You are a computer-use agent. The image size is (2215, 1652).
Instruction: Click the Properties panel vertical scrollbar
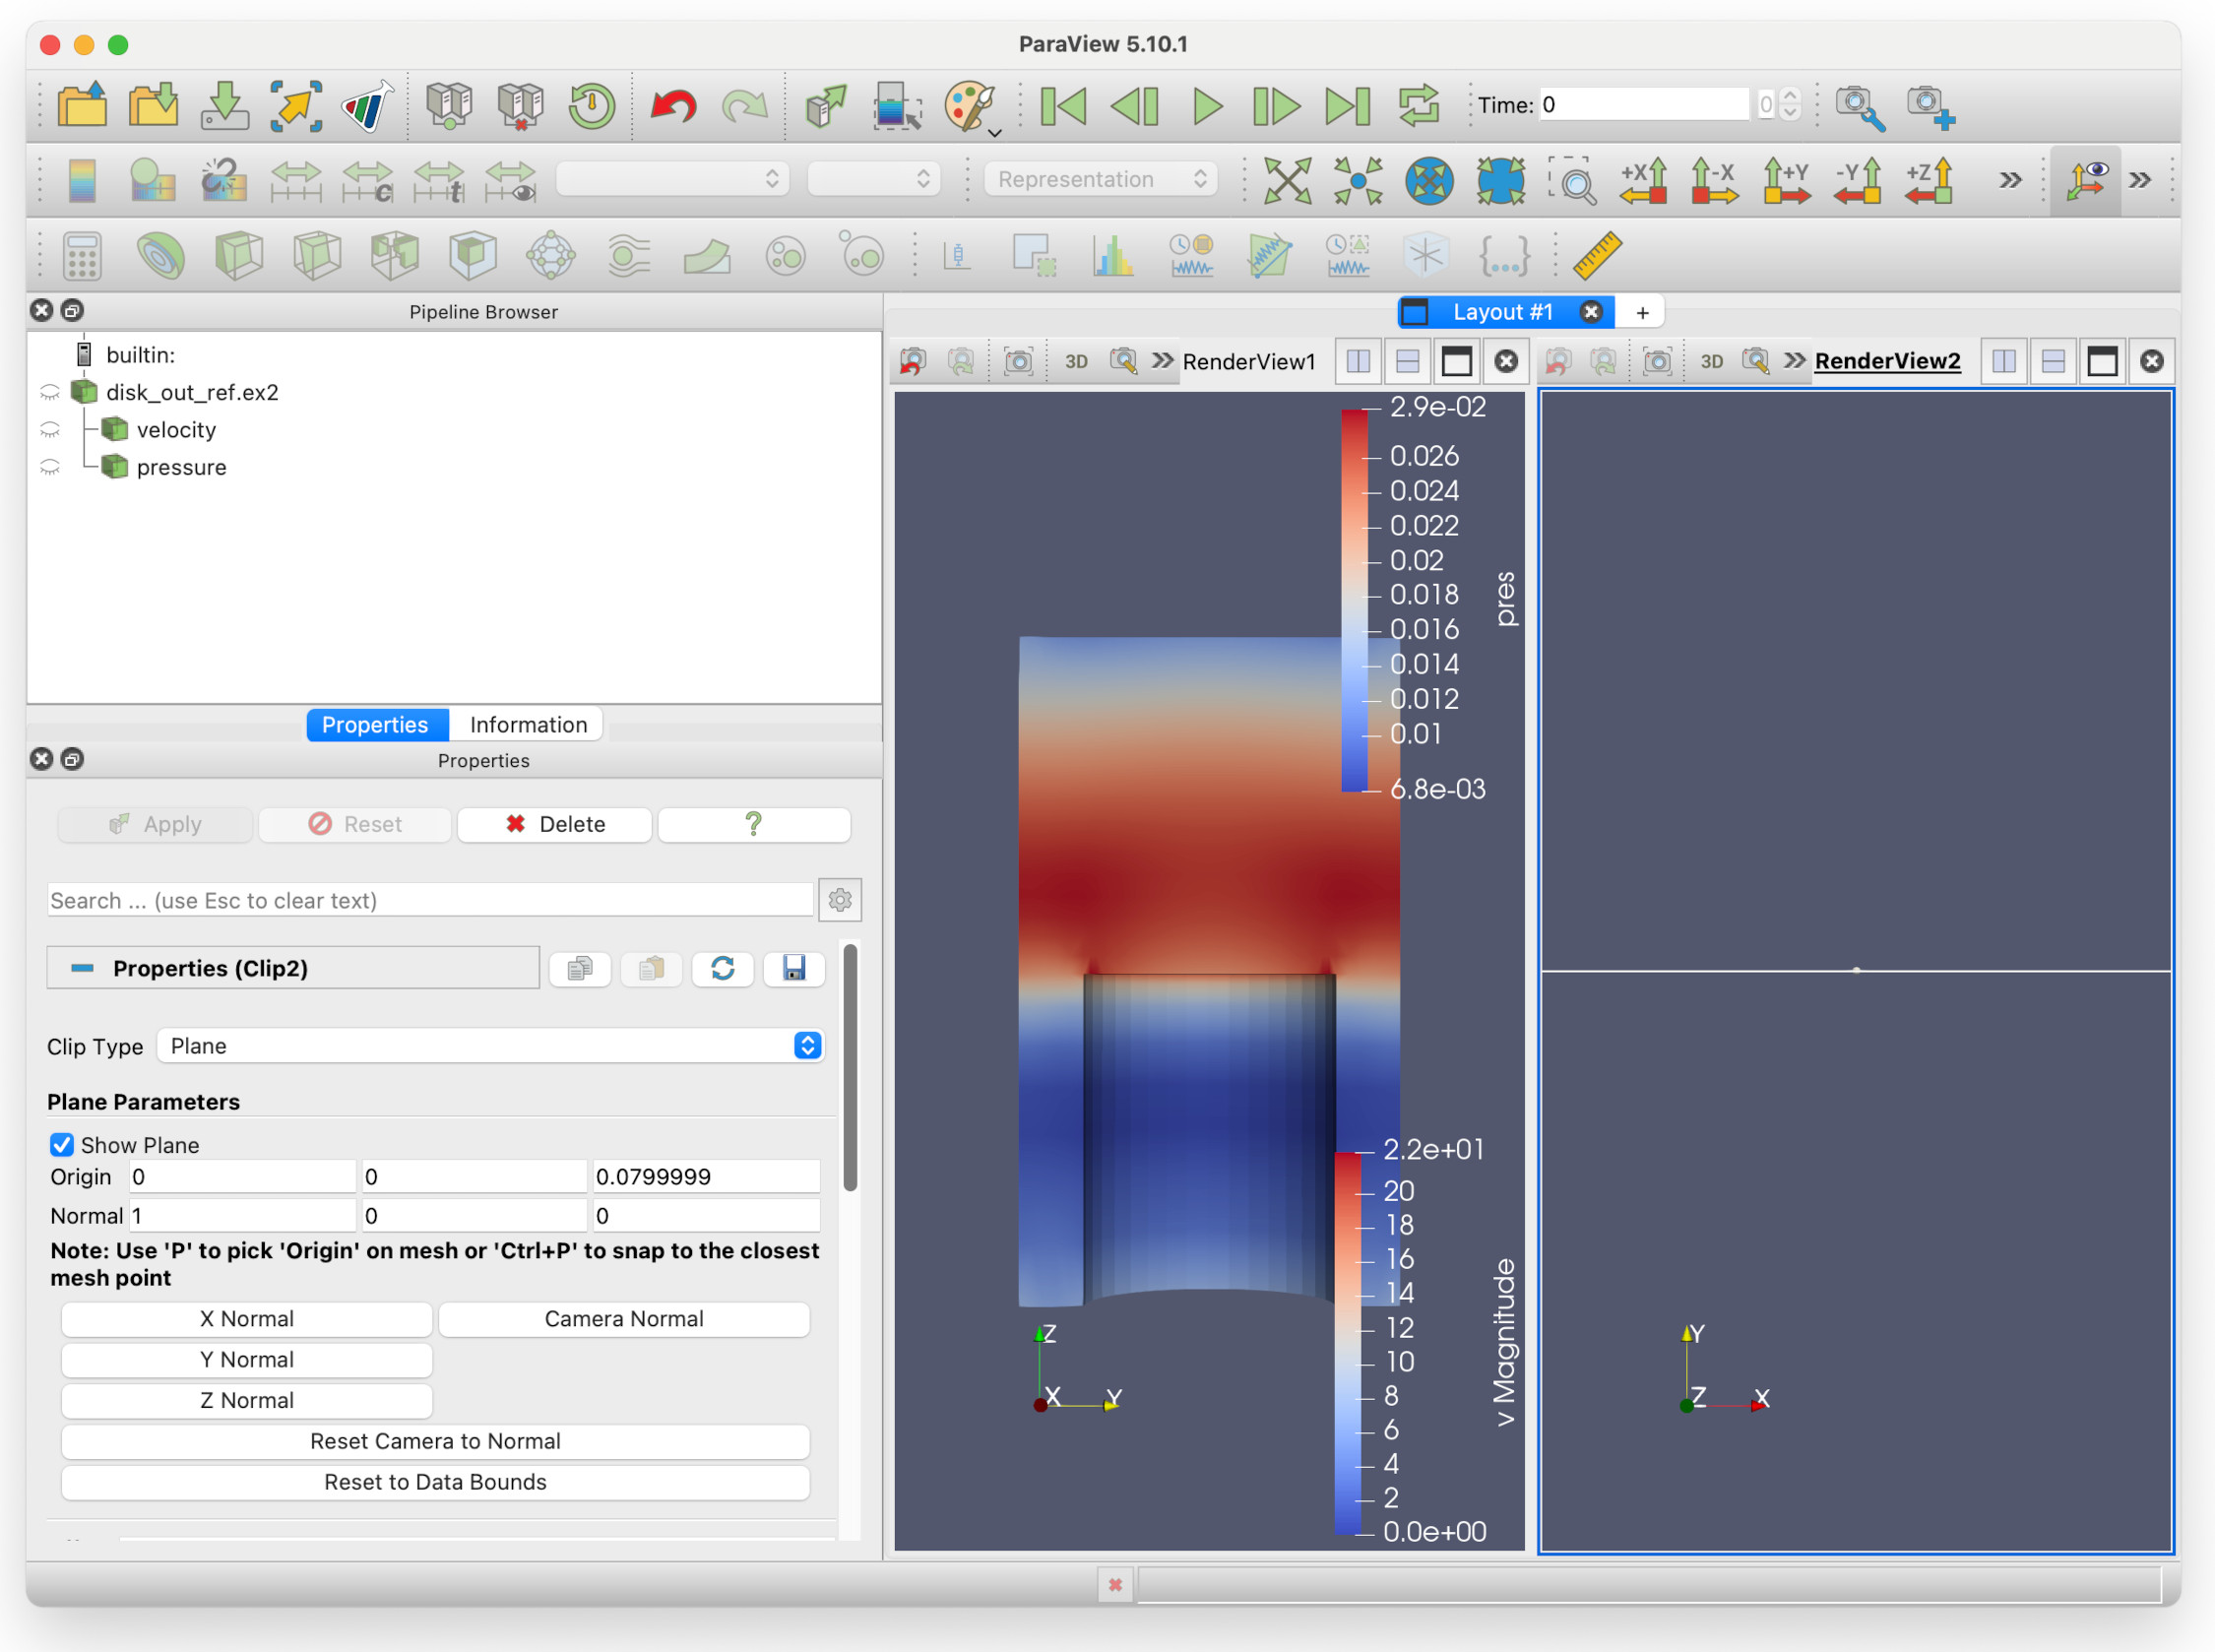pos(850,1068)
